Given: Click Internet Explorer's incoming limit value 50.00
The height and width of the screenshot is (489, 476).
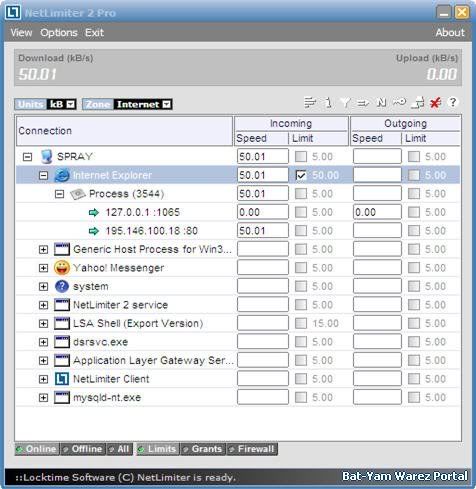Looking at the screenshot, I should [x=326, y=175].
